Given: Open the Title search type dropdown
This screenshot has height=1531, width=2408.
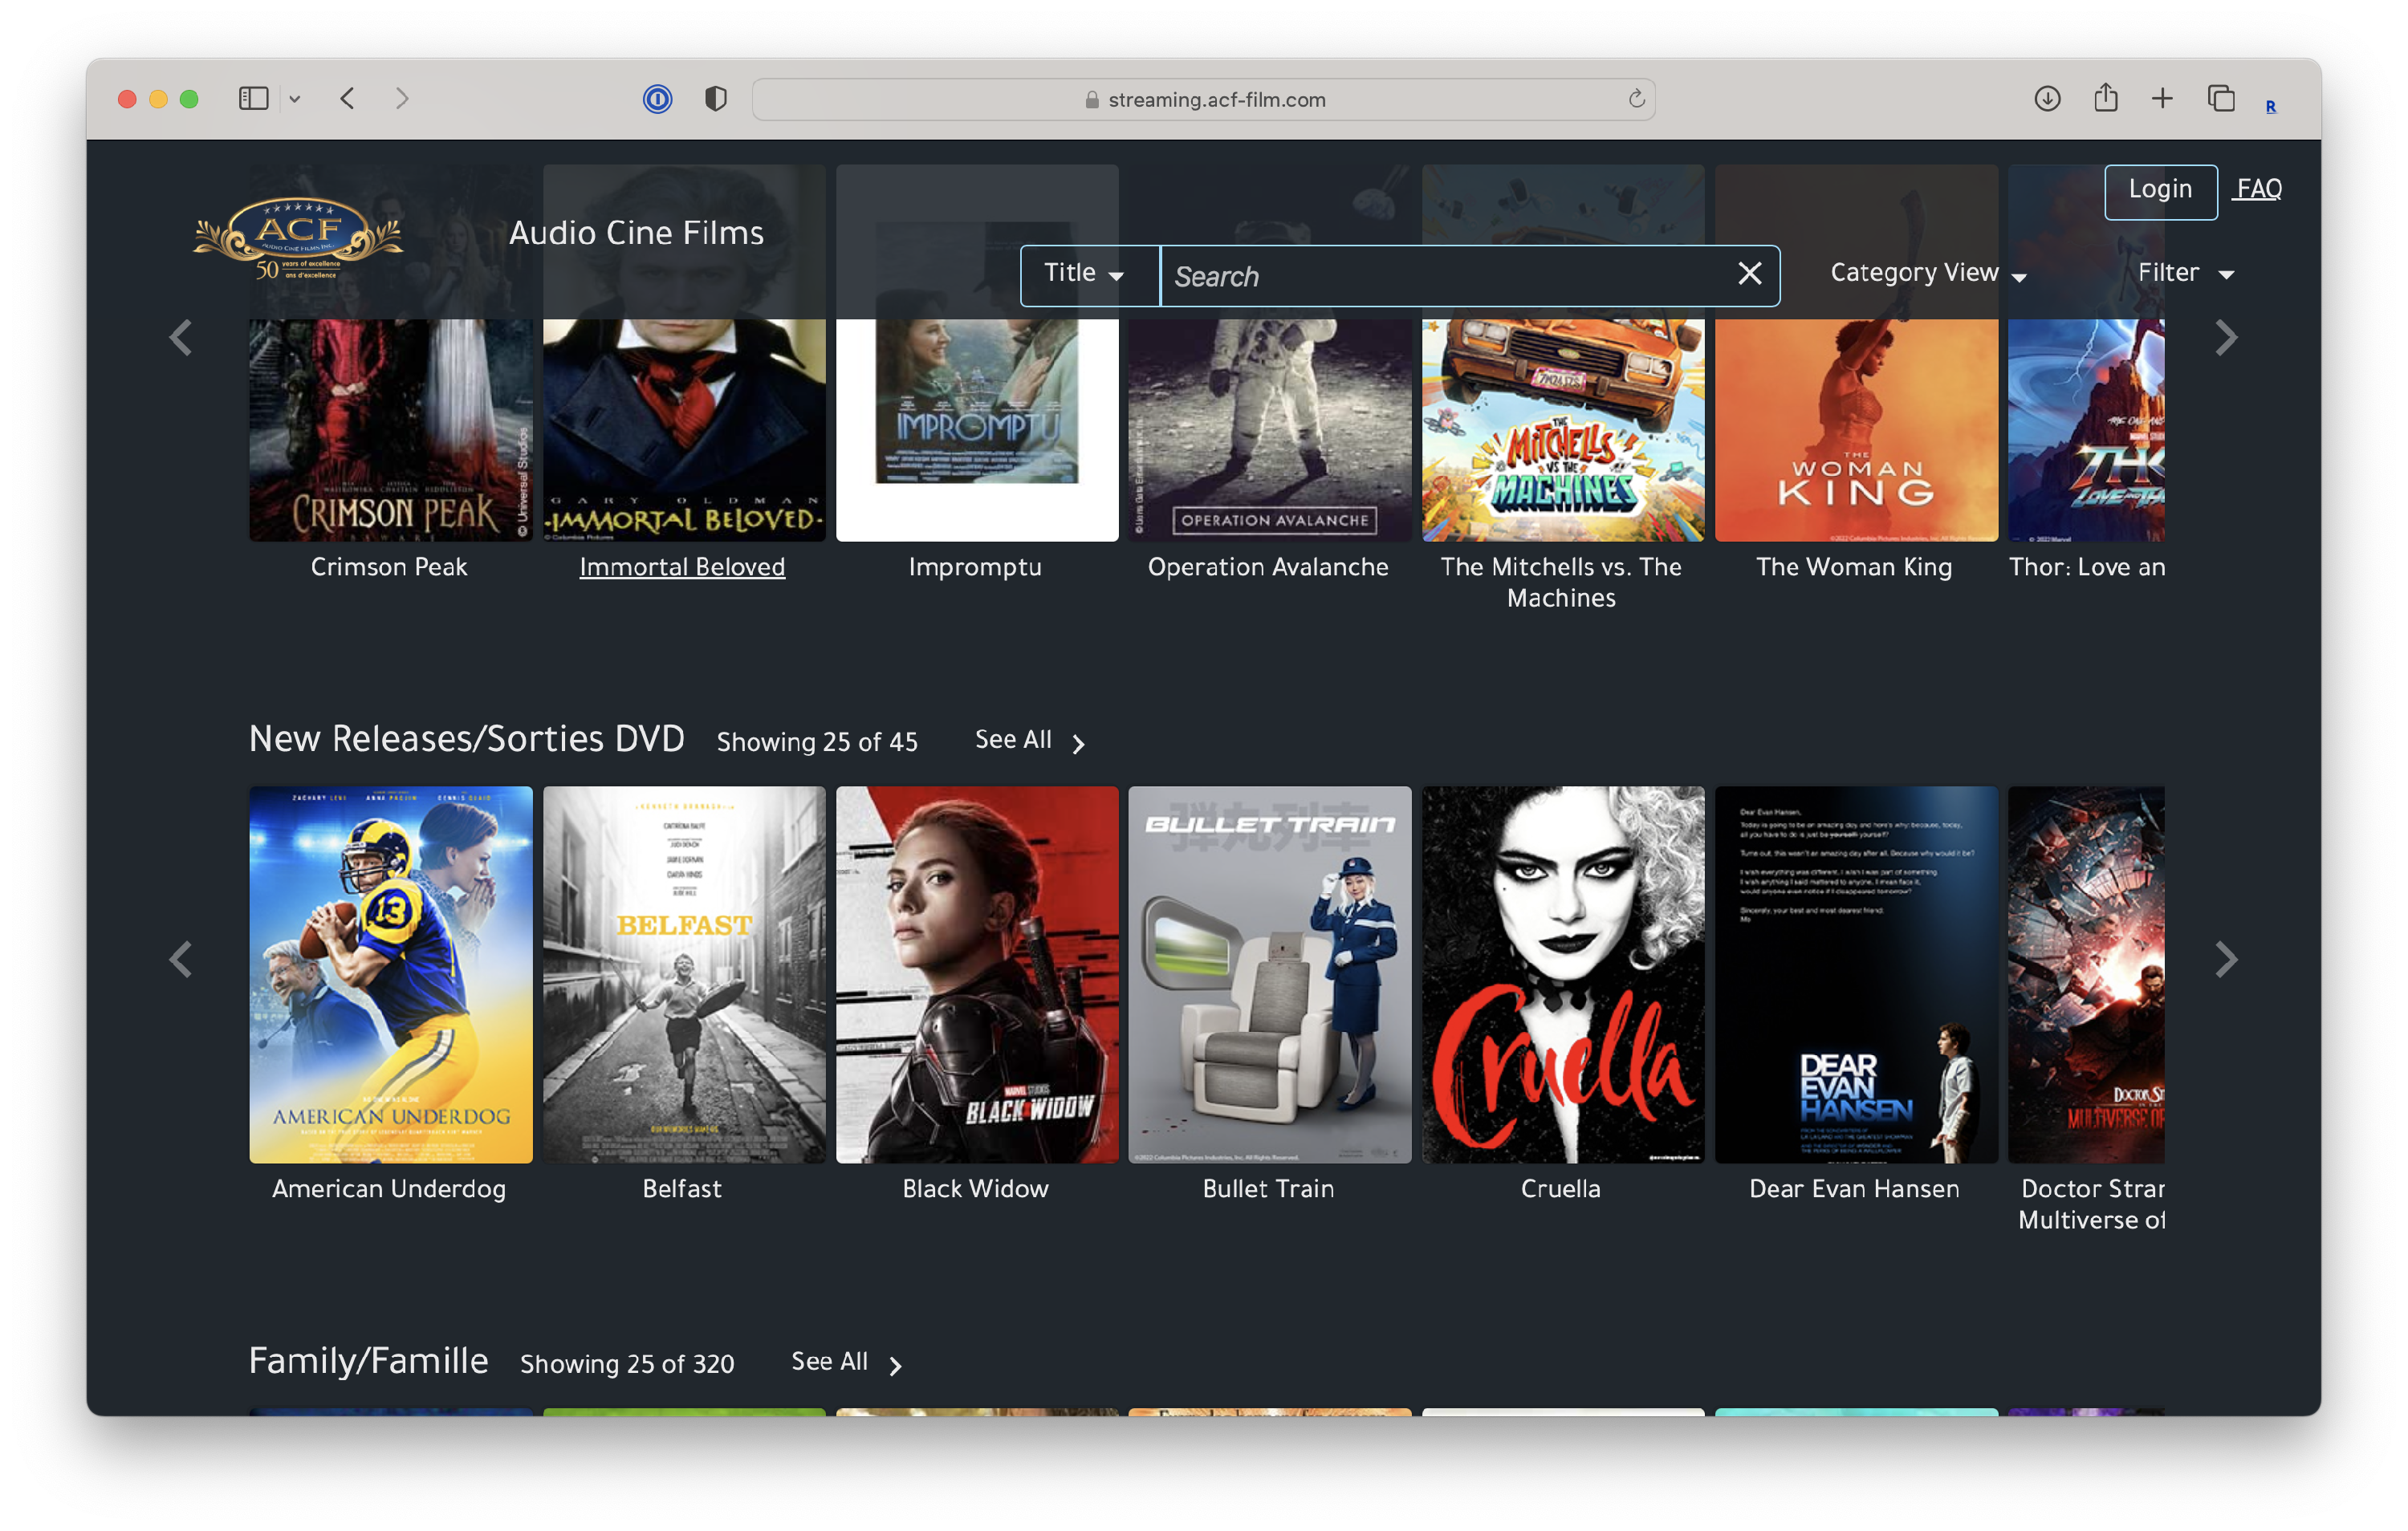Looking at the screenshot, I should pos(1086,274).
